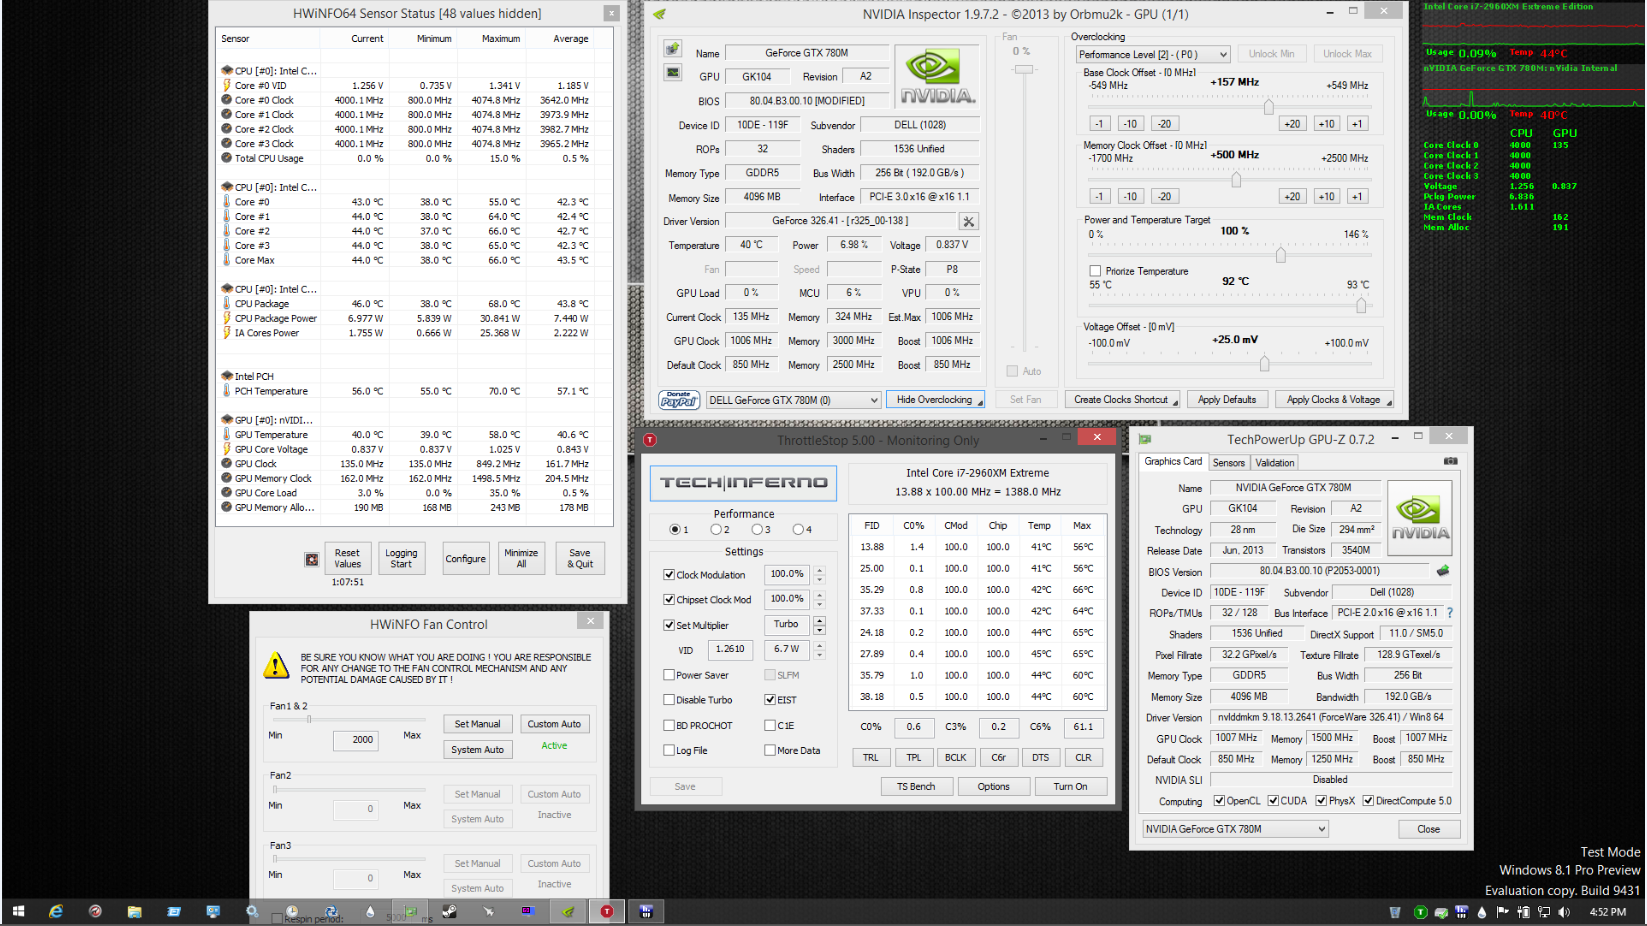
Task: Adjust the Voltage Offset slider
Action: point(1265,364)
